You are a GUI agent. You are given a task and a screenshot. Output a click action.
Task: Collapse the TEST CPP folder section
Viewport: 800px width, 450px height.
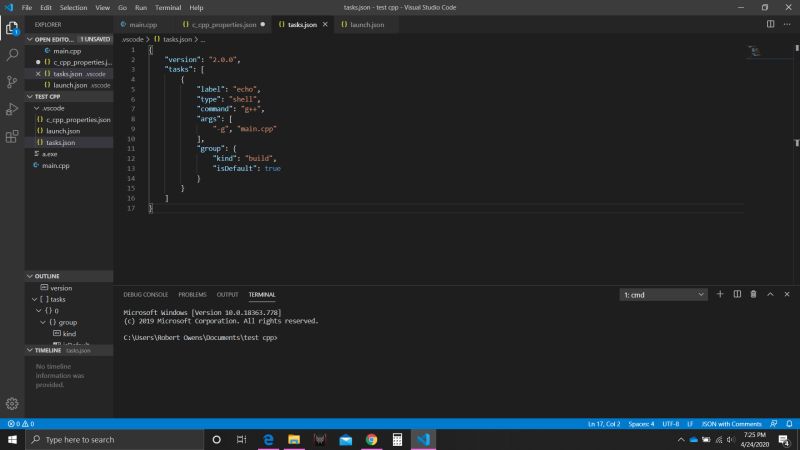click(x=30, y=96)
